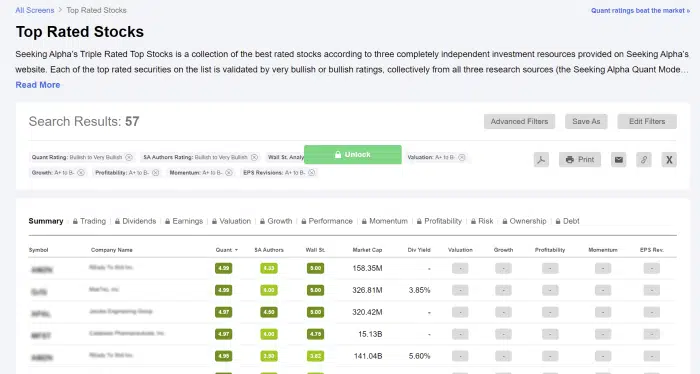
Task: Sort by the Wall St. column header
Action: (x=315, y=250)
